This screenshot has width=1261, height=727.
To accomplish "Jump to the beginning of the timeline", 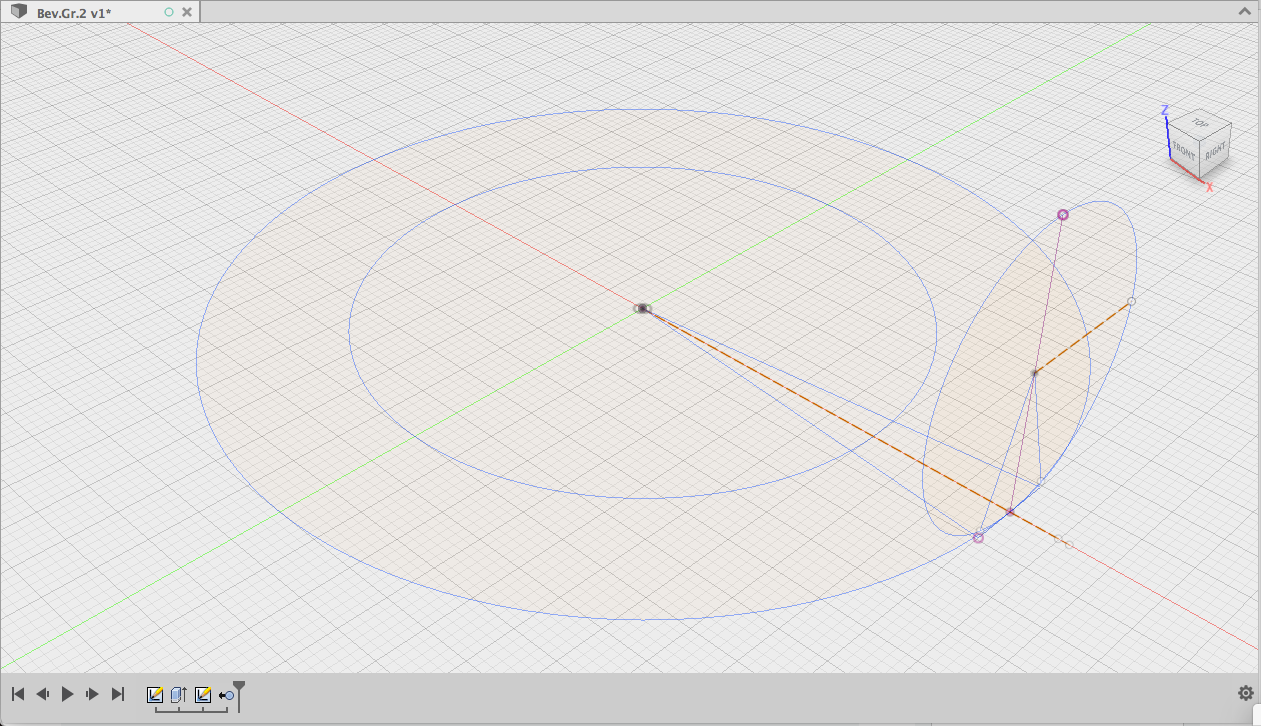I will click(x=17, y=693).
